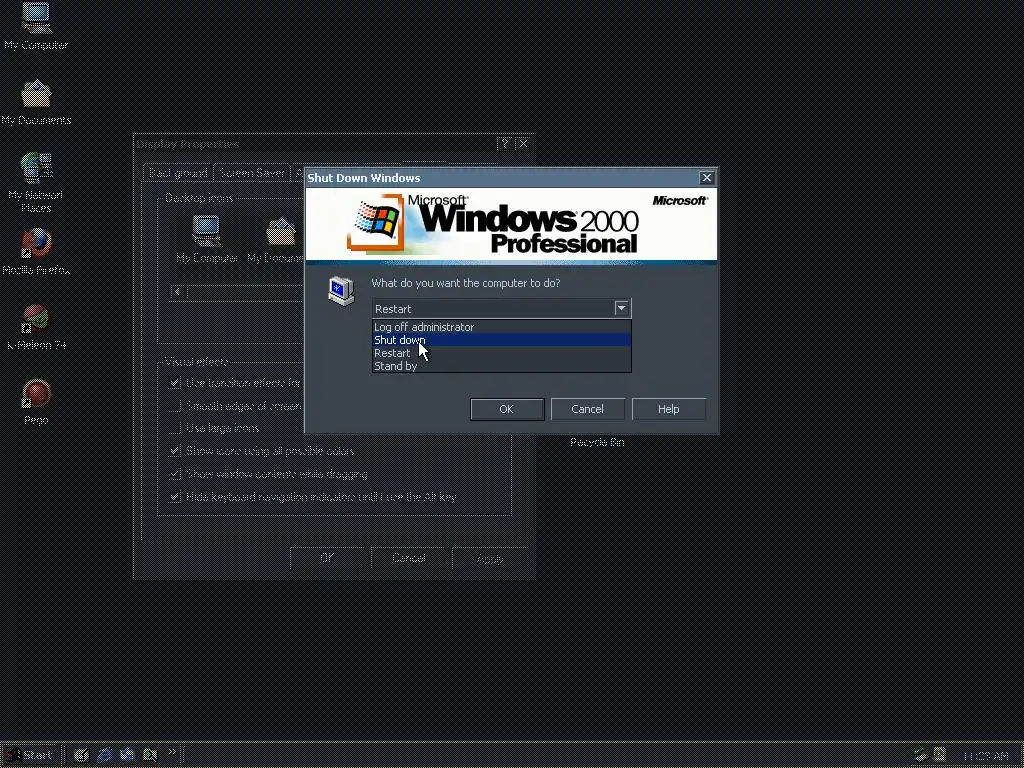The height and width of the screenshot is (768, 1024).
Task: Click the taskbar clock
Action: click(986, 756)
